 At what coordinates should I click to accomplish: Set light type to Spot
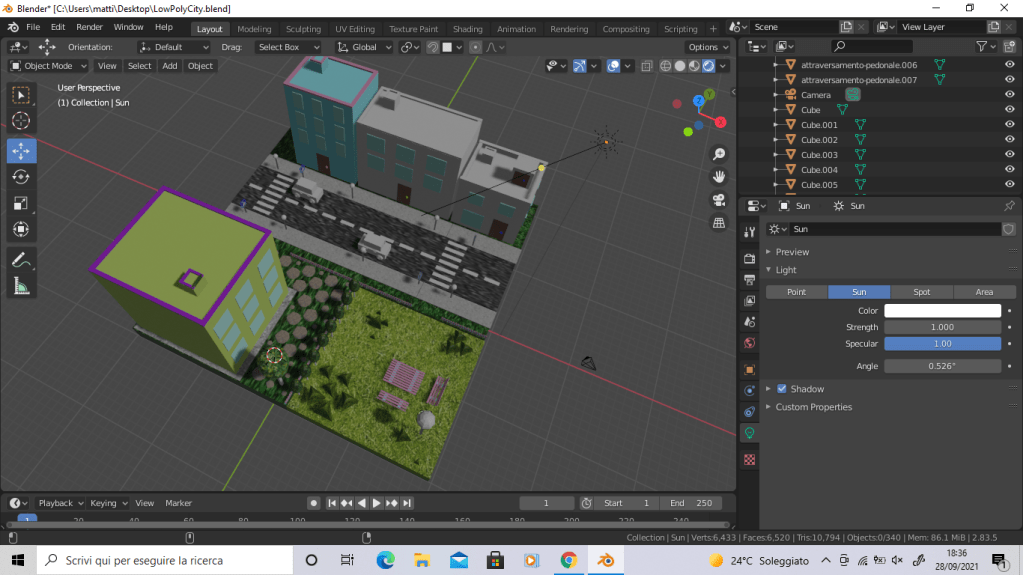[921, 292]
